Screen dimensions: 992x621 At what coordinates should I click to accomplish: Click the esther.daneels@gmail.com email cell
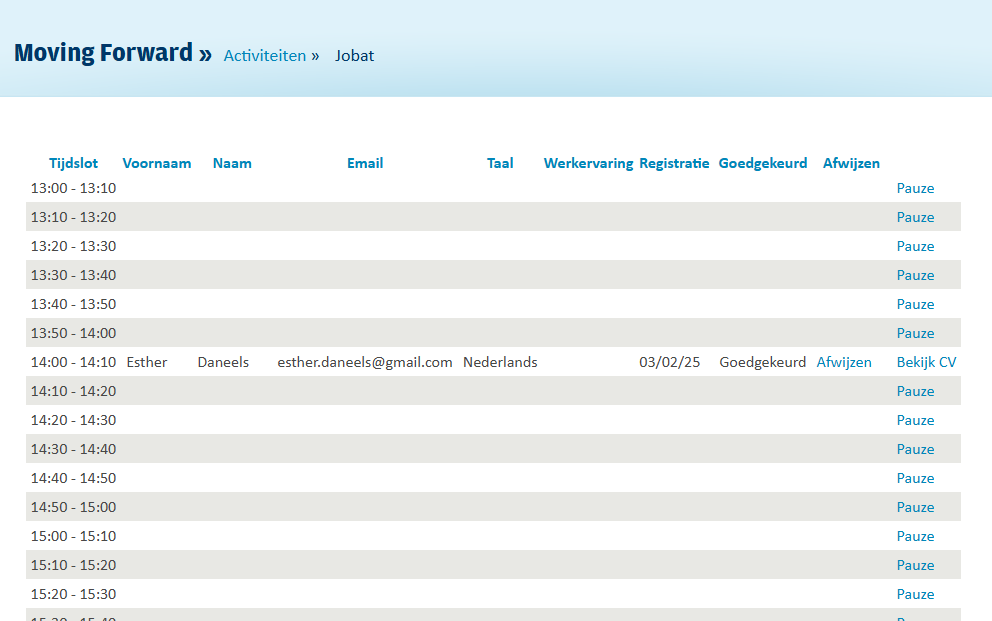click(365, 362)
